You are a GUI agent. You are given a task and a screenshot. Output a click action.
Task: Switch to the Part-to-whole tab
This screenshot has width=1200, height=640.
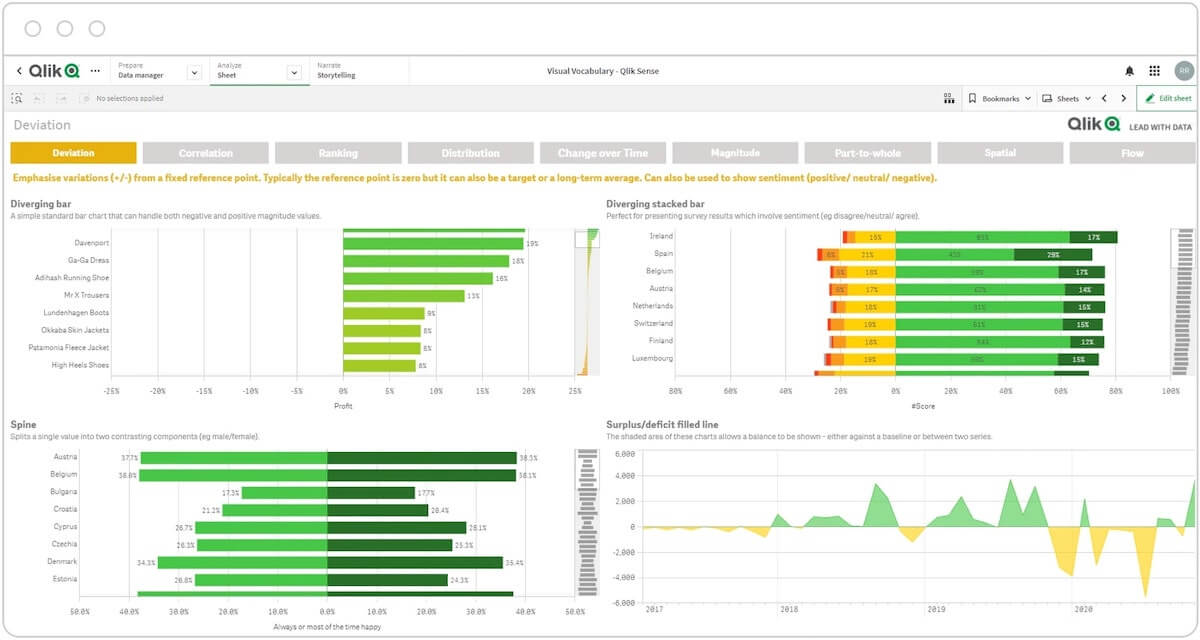click(x=868, y=153)
